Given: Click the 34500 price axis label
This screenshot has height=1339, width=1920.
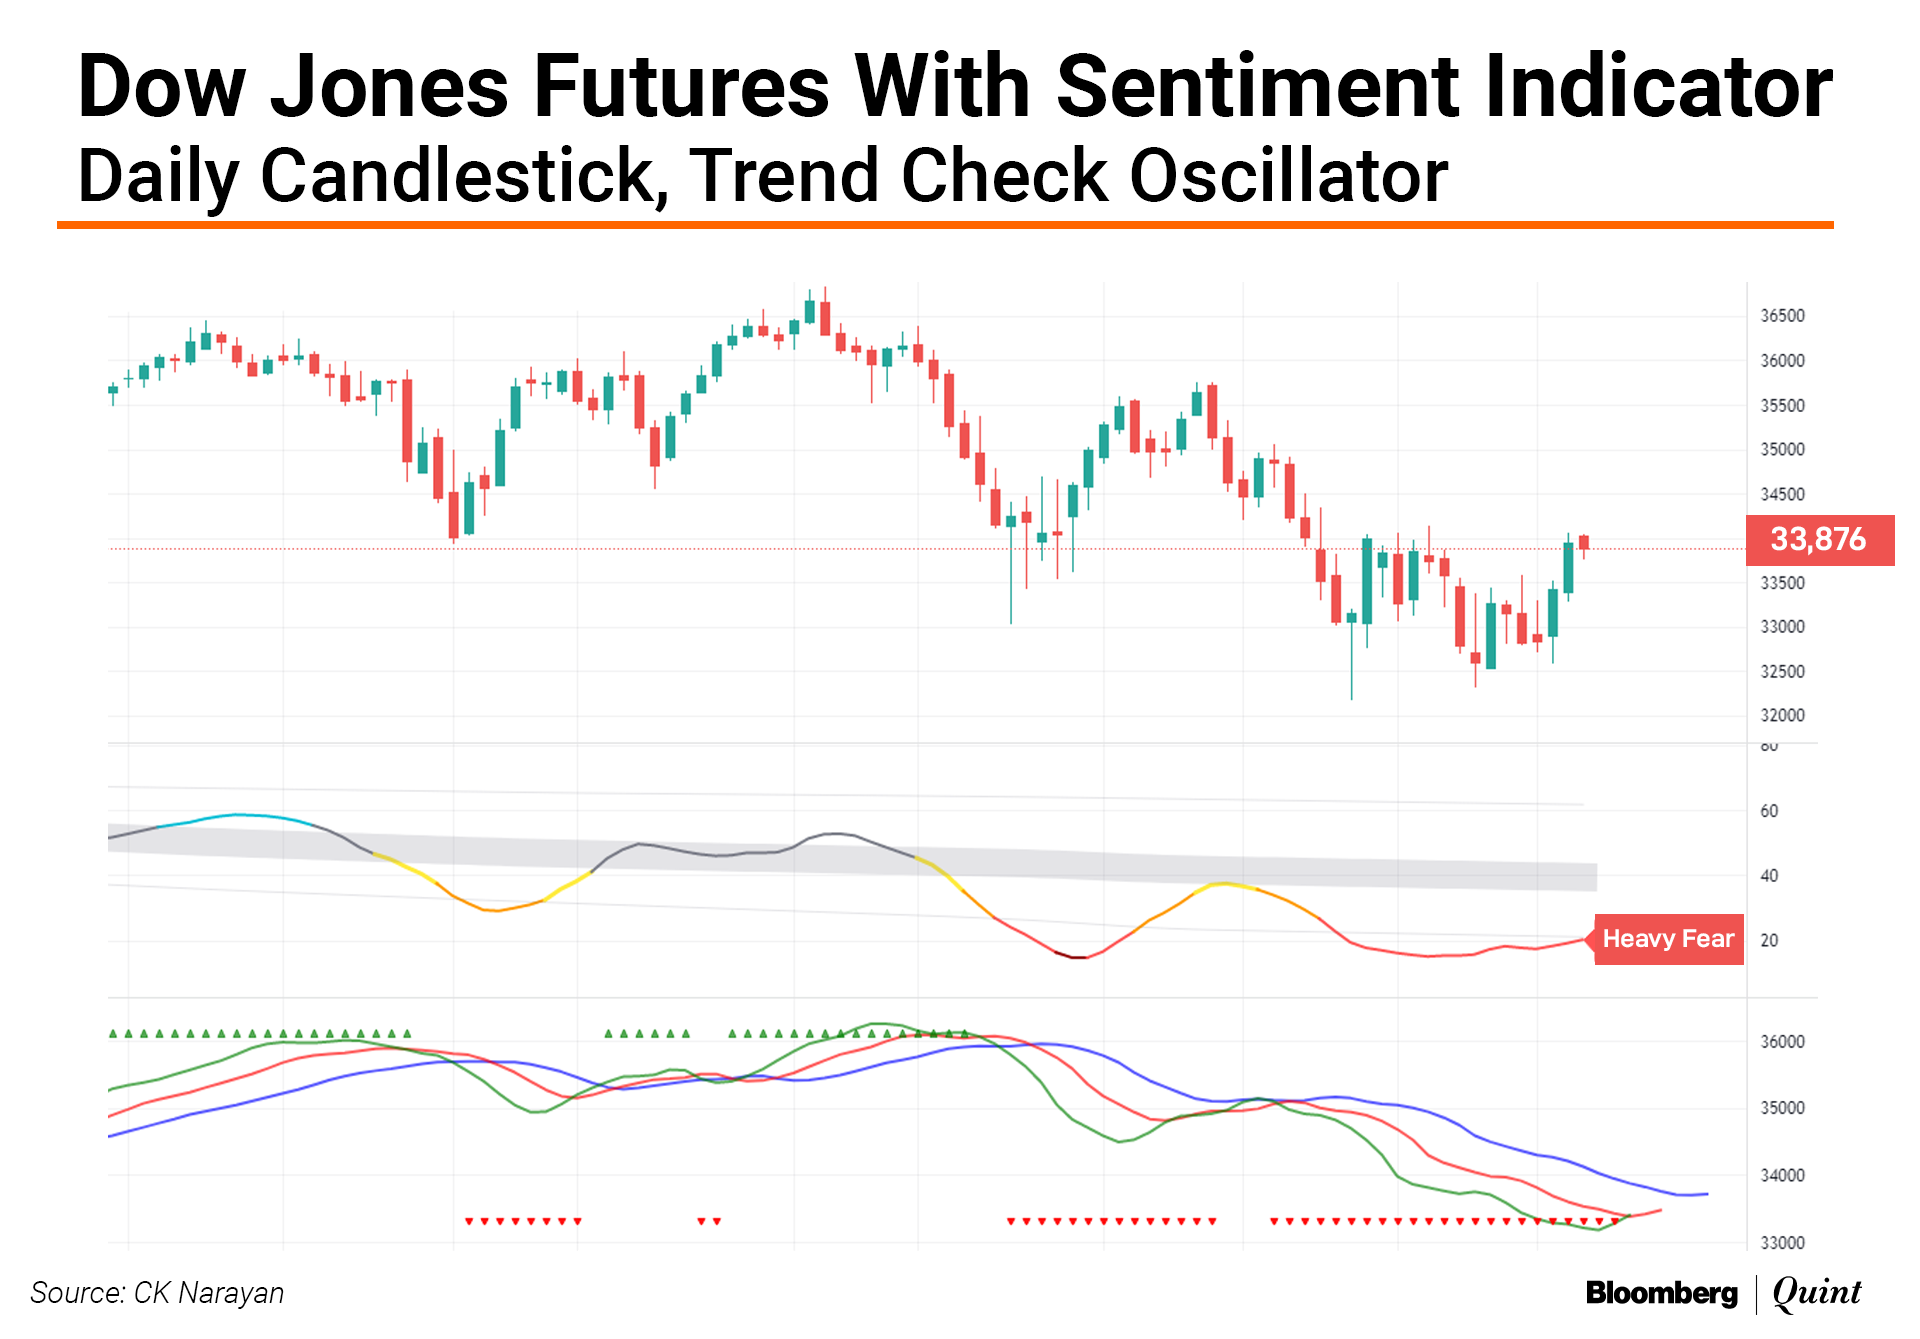Looking at the screenshot, I should point(1782,494).
